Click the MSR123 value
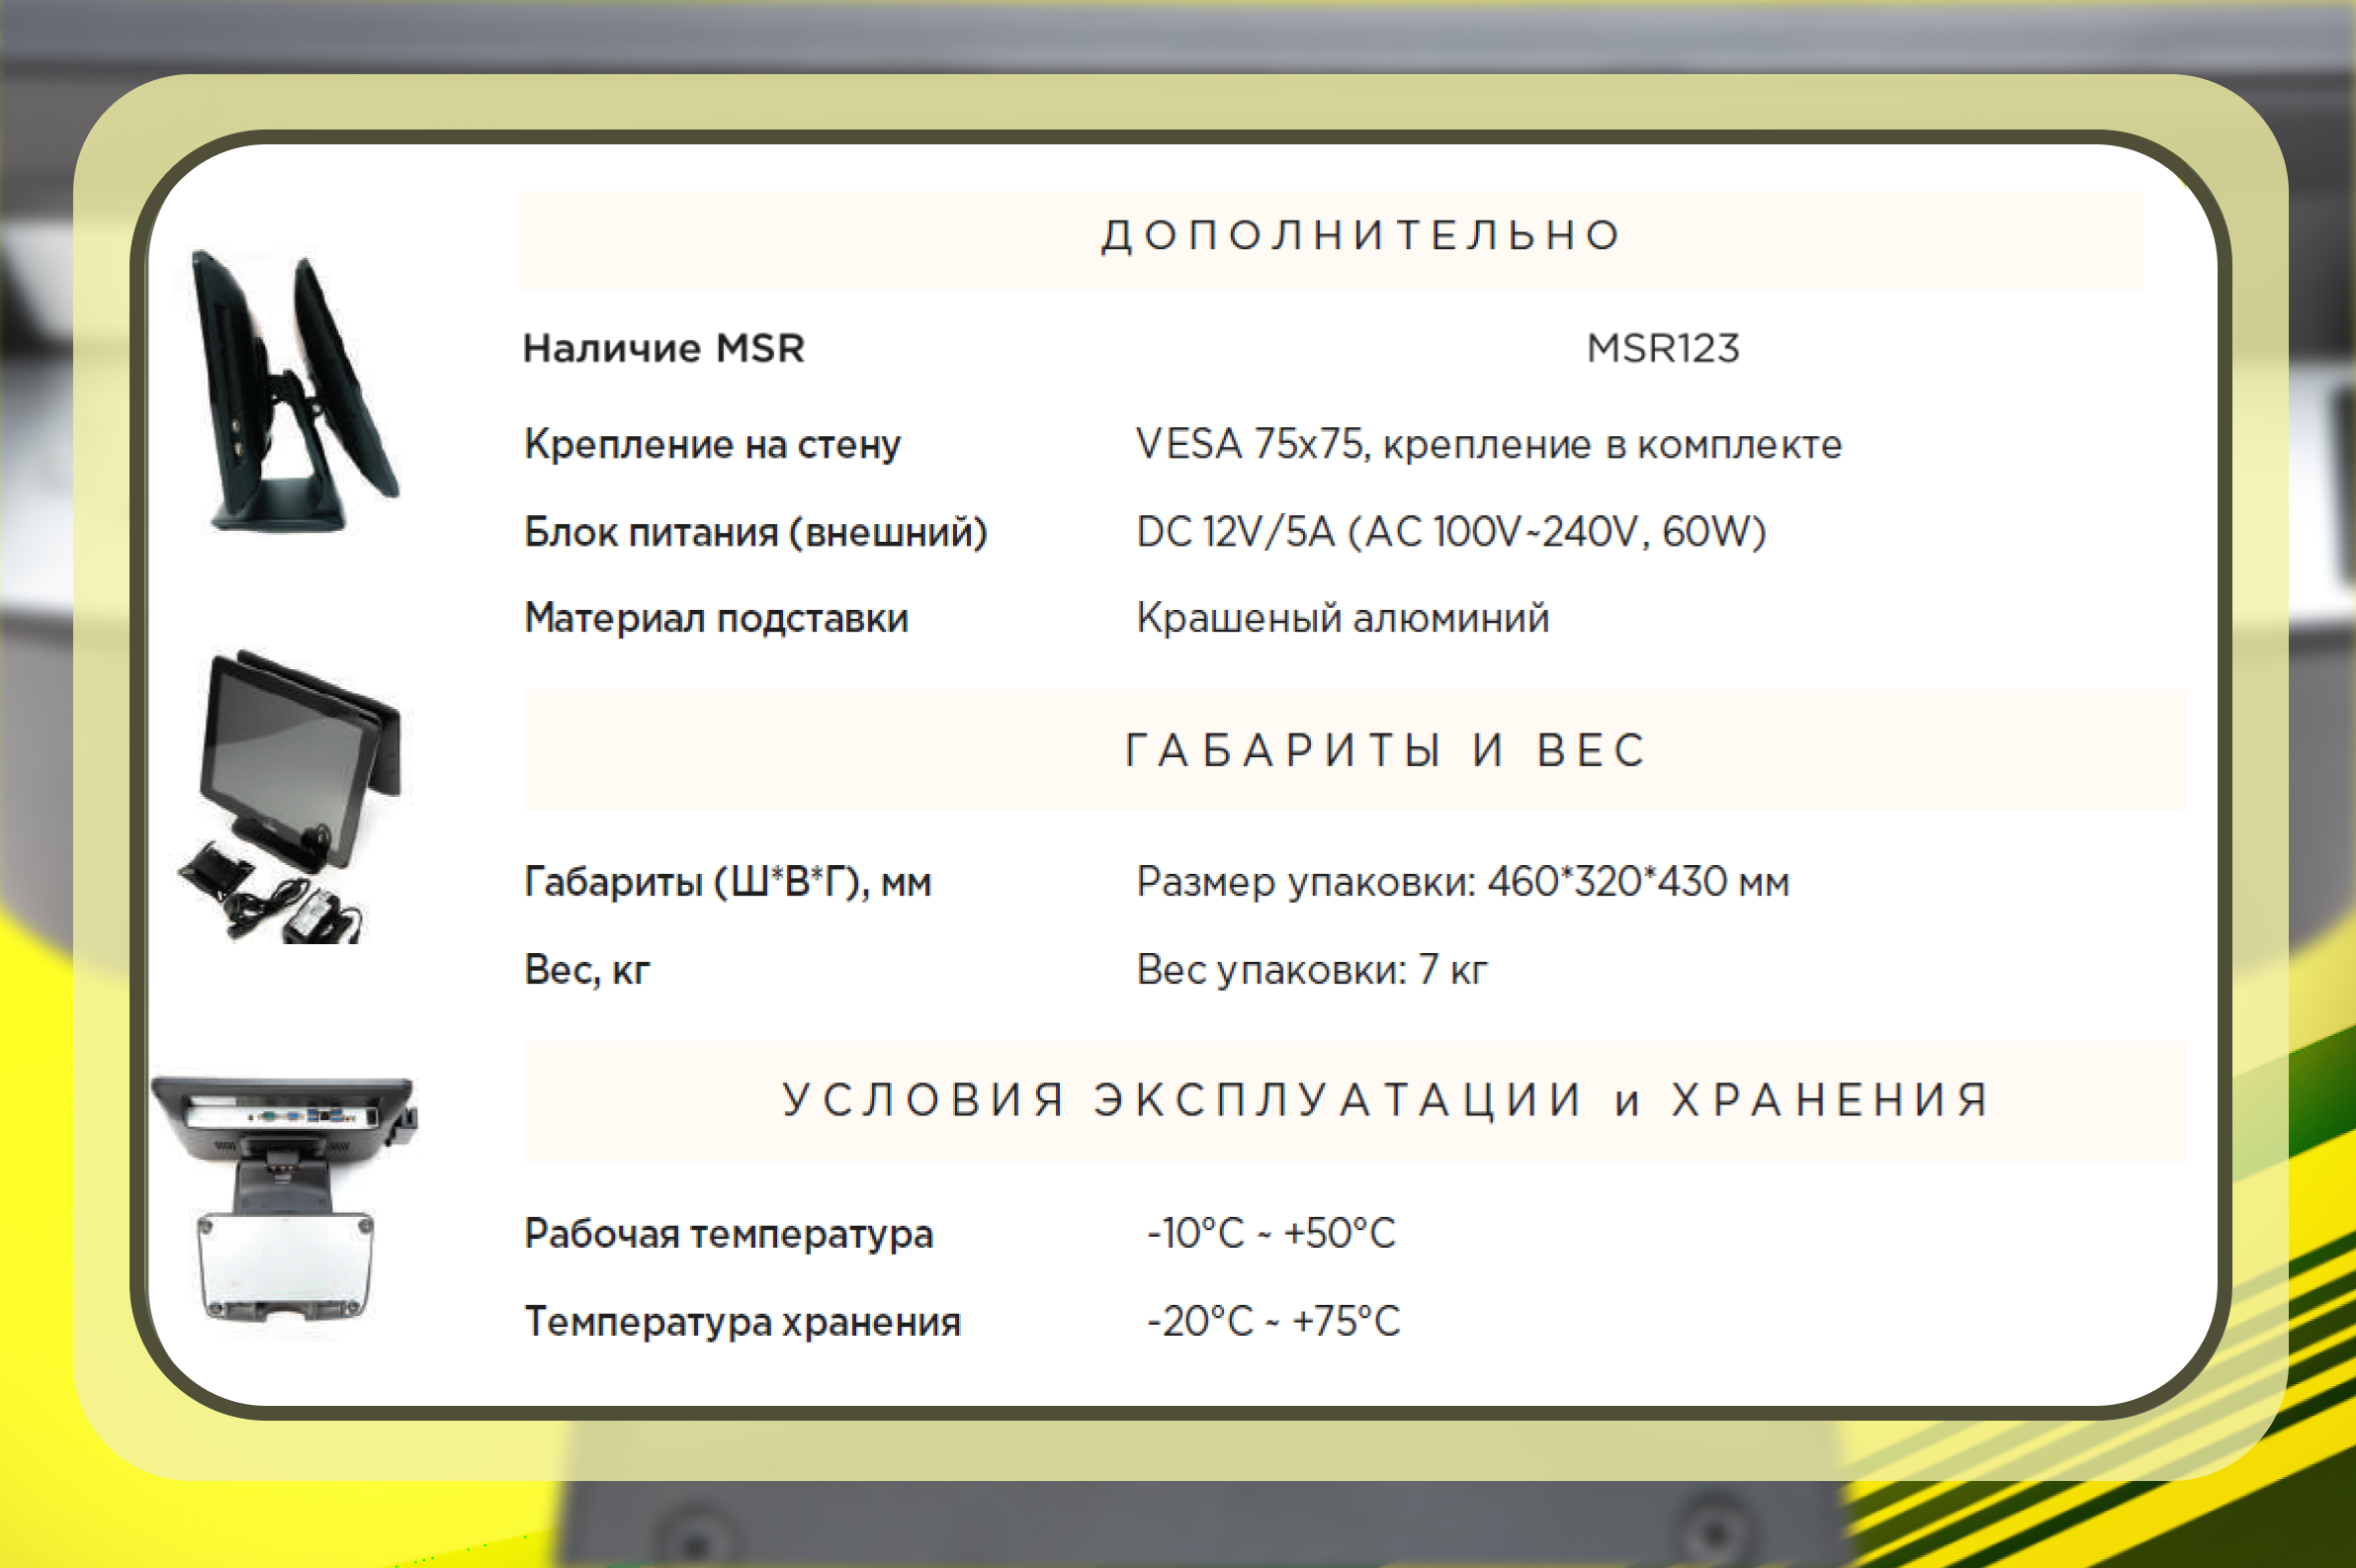 point(1663,349)
